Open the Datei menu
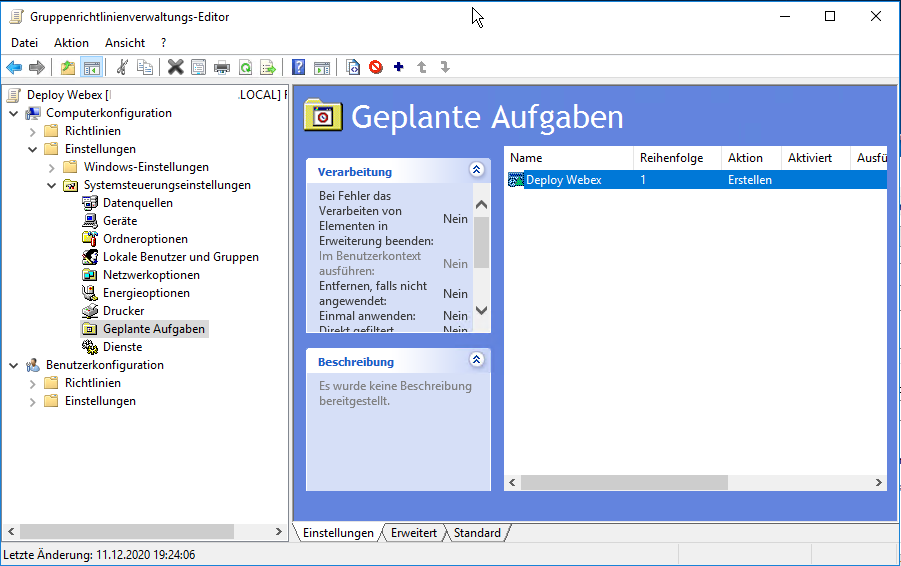Screen dimensions: 901x566 (x=24, y=43)
